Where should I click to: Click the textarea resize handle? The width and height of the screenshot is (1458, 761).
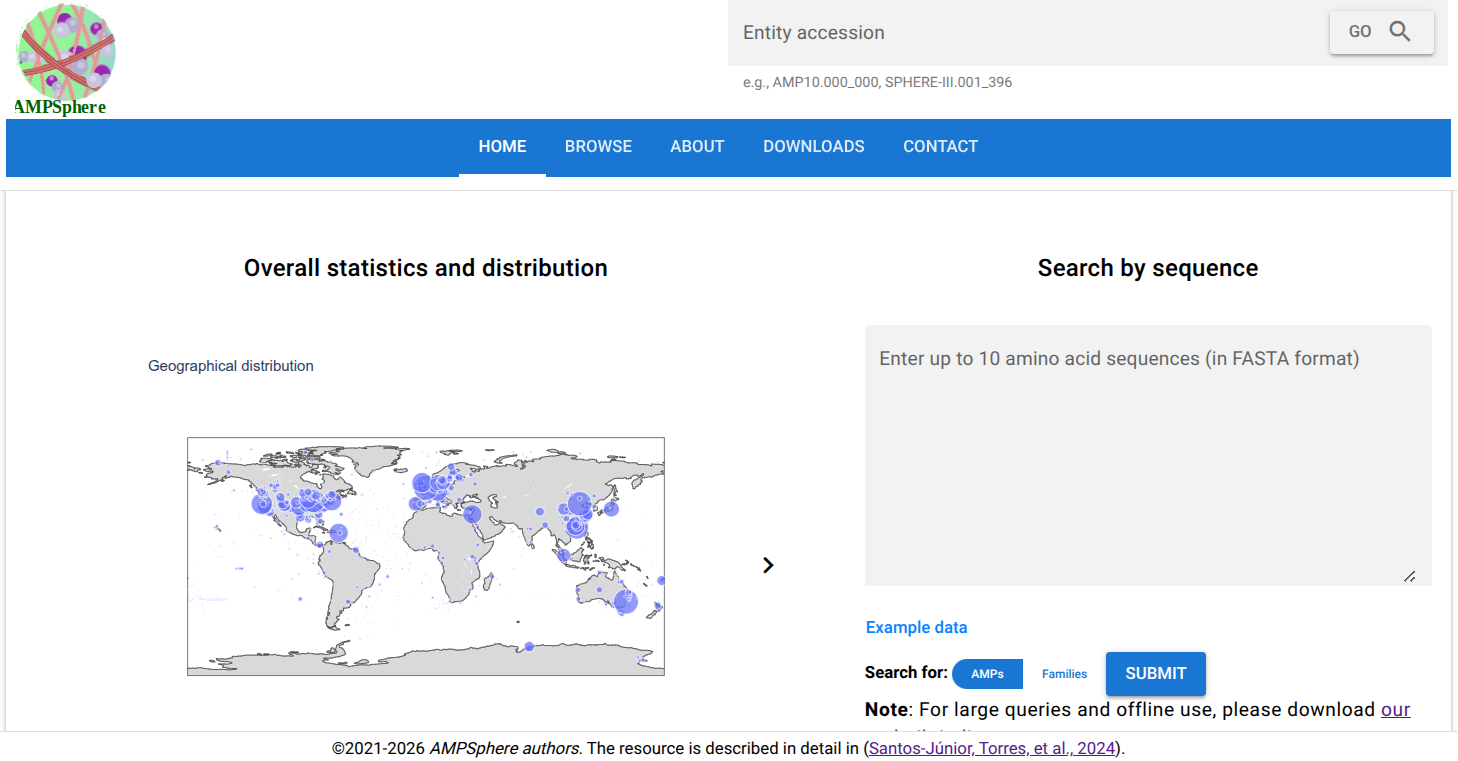[x=1412, y=575]
